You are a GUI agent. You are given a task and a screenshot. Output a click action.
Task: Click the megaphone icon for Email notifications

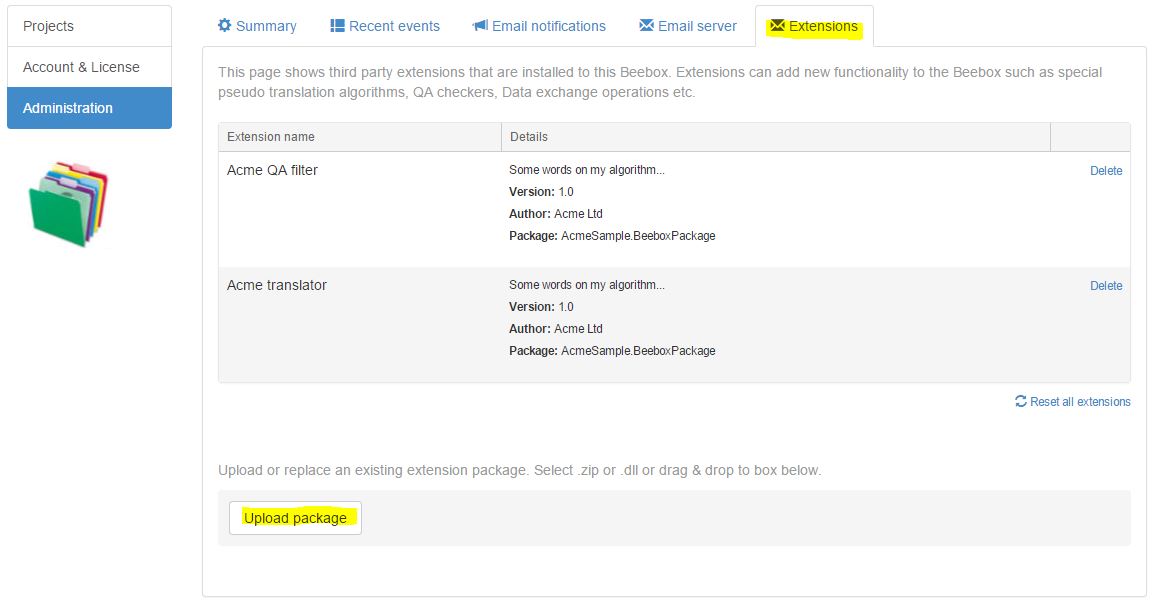pyautogui.click(x=480, y=26)
